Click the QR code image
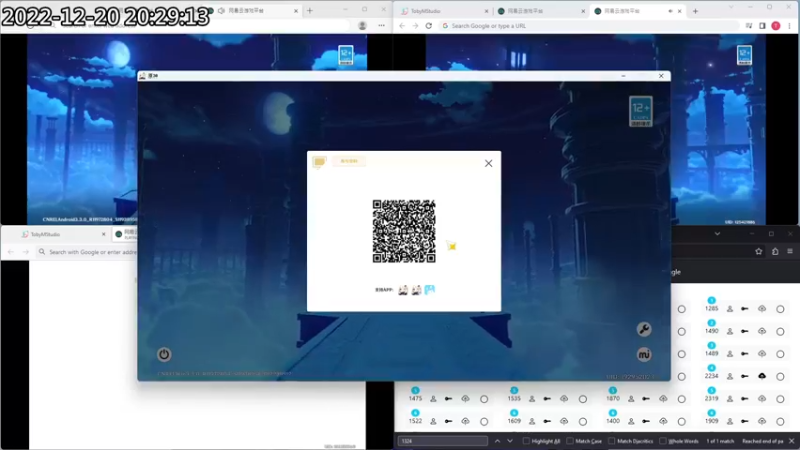The image size is (800, 450). [404, 231]
